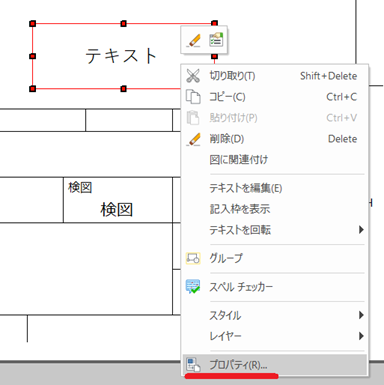Click the copy icon beside コピー

click(x=193, y=97)
